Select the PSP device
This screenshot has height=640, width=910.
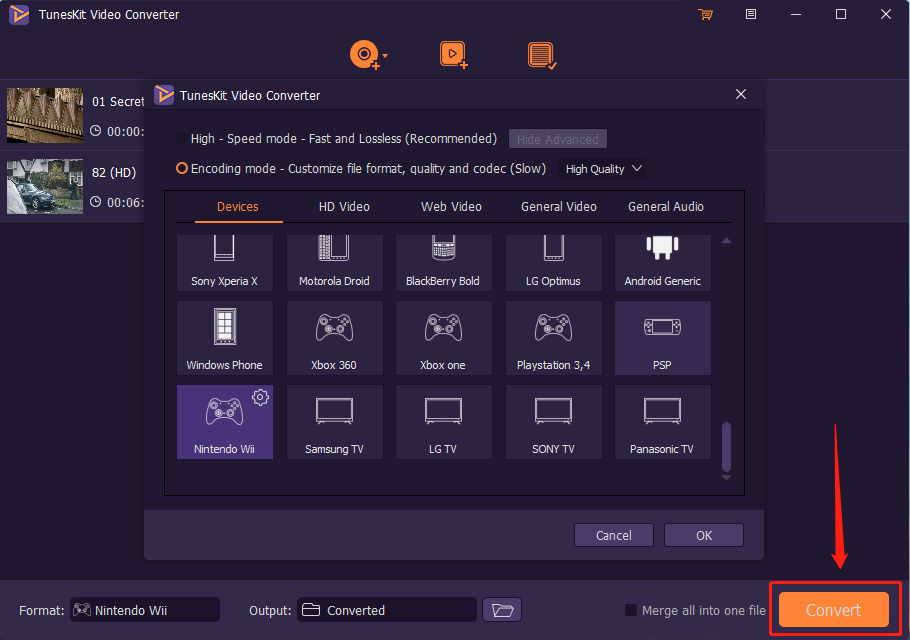pyautogui.click(x=662, y=338)
